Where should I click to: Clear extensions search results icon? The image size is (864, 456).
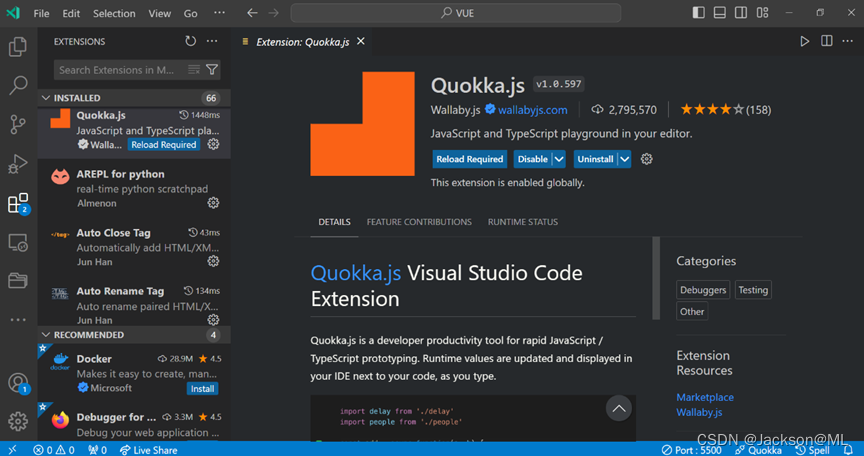194,69
